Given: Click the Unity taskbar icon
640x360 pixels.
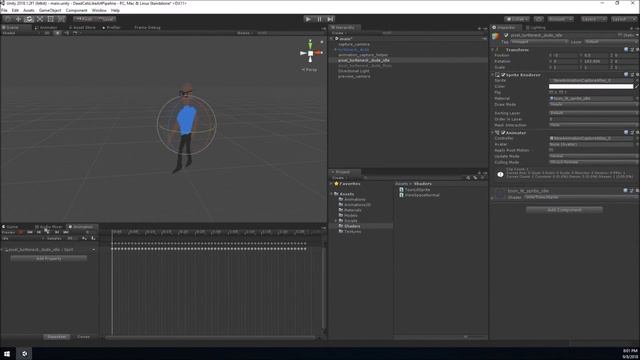Looking at the screenshot, I should (24, 353).
